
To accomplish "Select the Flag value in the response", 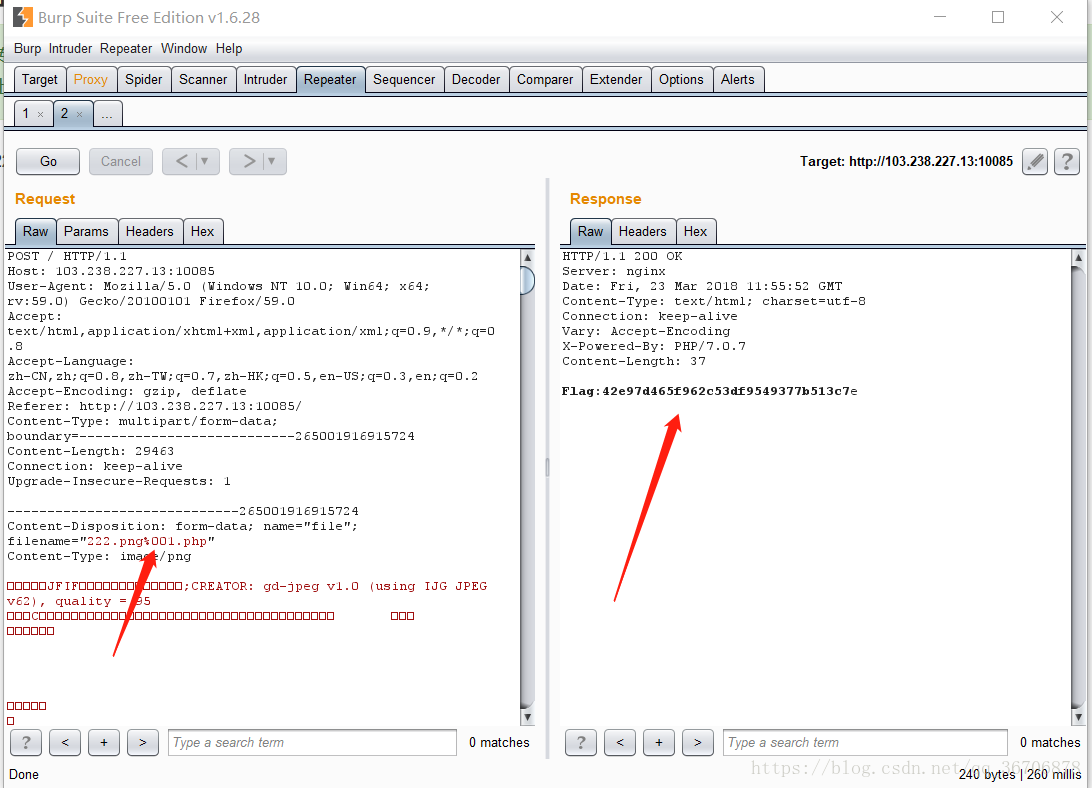I will click(729, 392).
